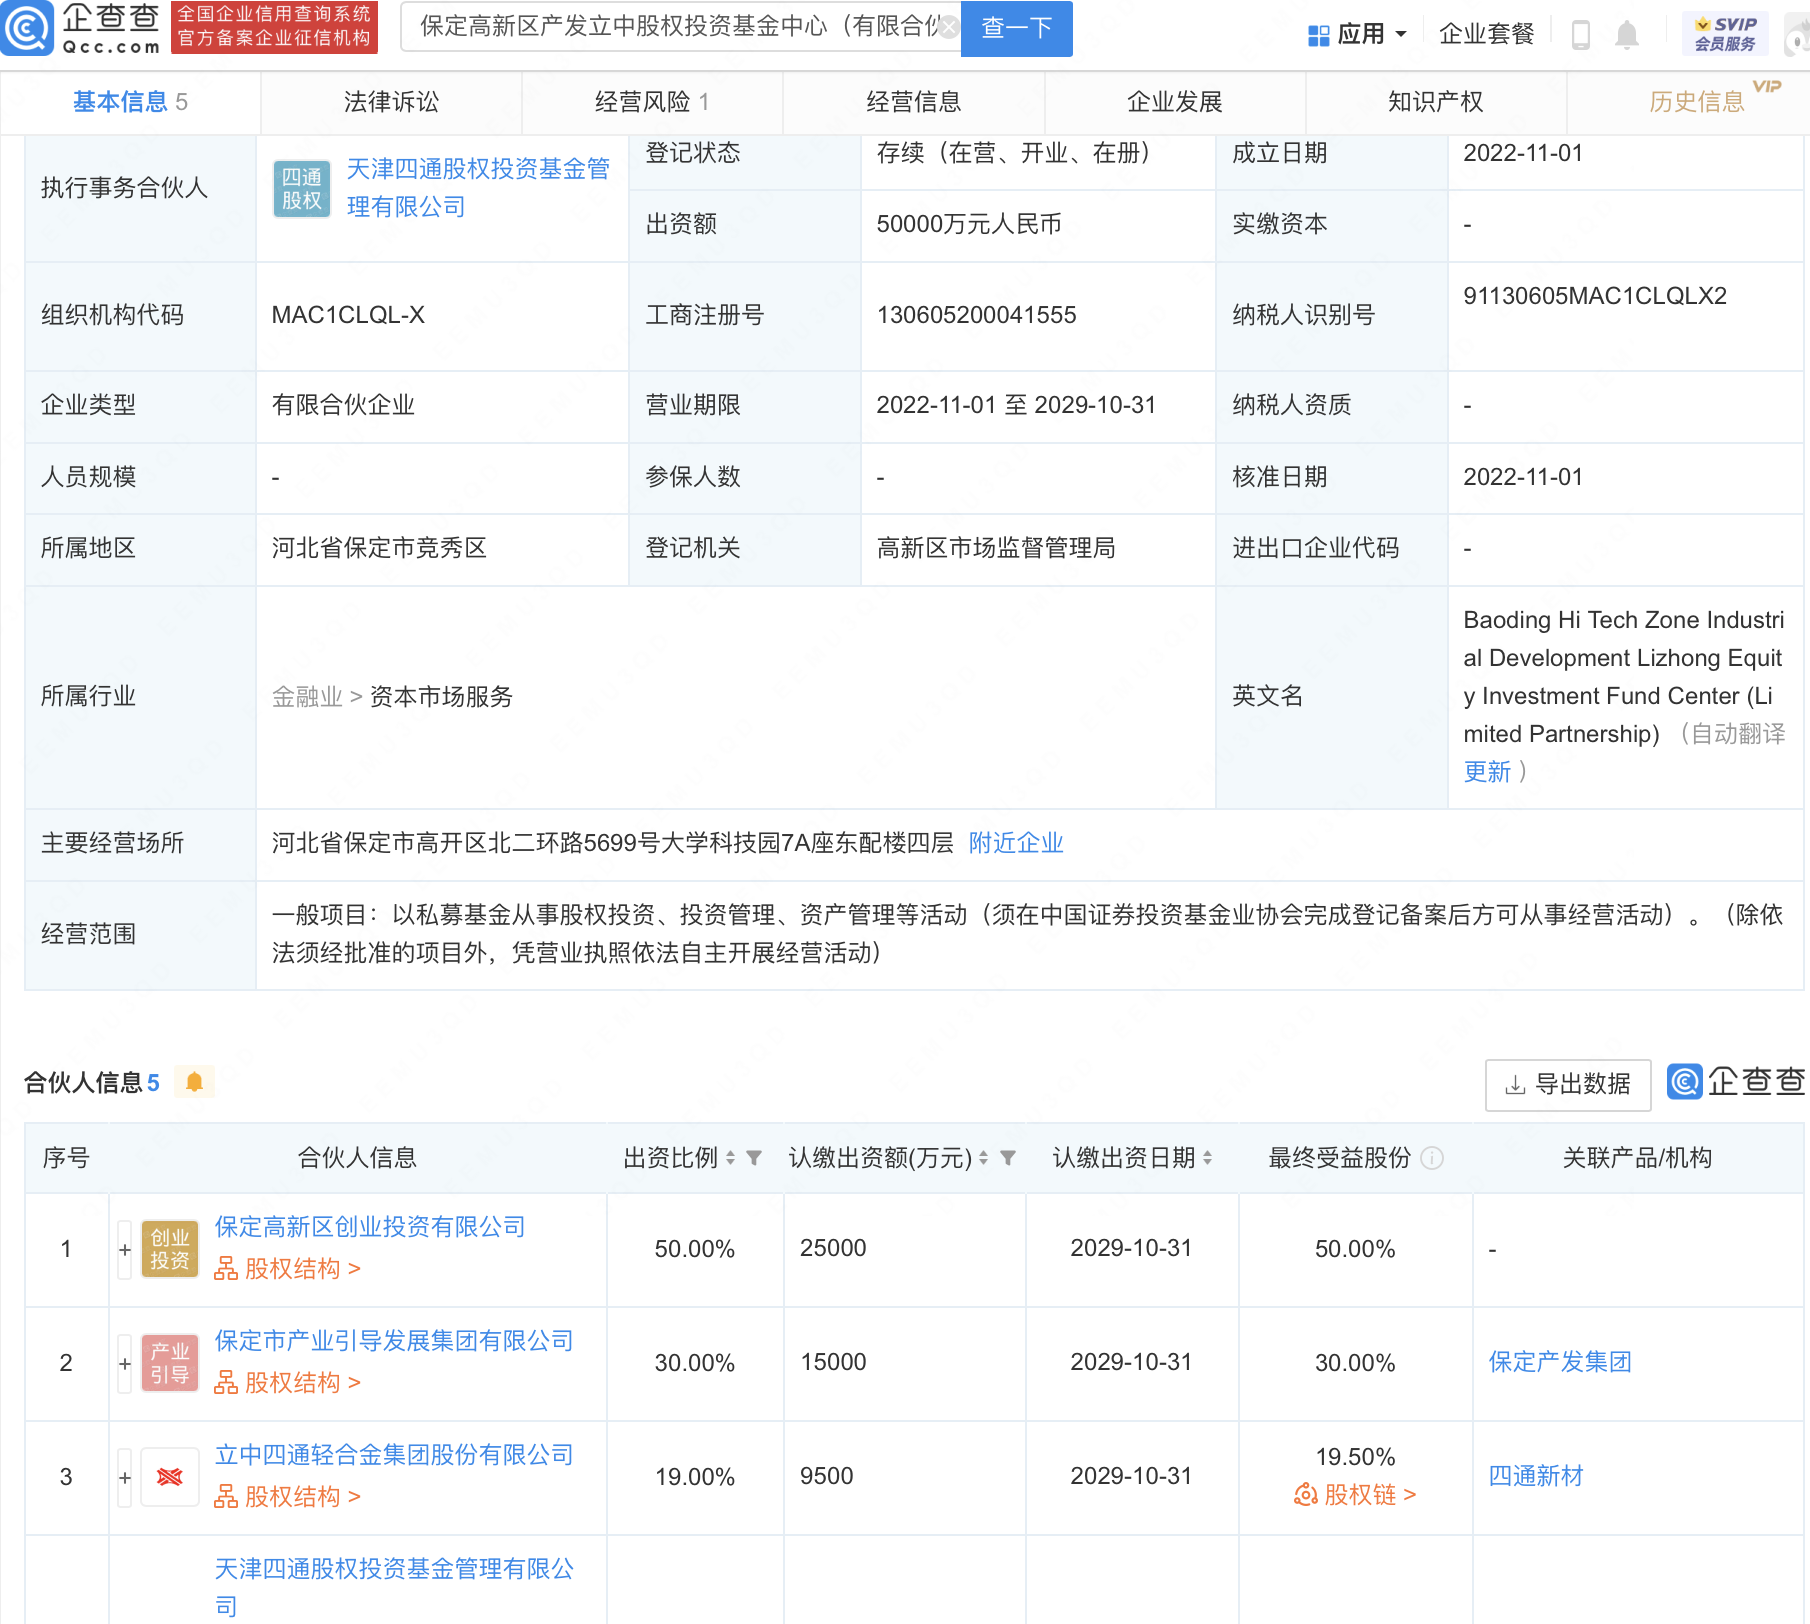Click info icon beside 最终受益股份
The image size is (1810, 1624).
tap(1432, 1158)
